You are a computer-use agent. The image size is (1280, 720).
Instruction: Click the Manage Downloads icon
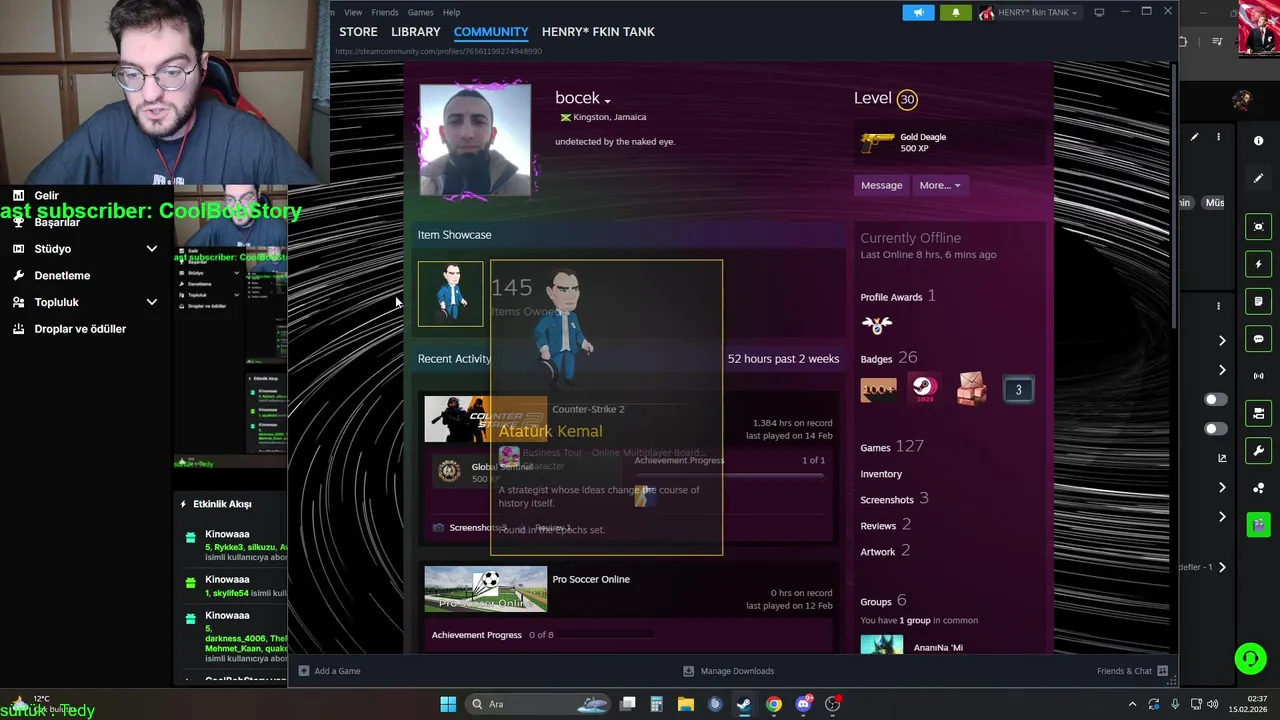pyautogui.click(x=688, y=671)
